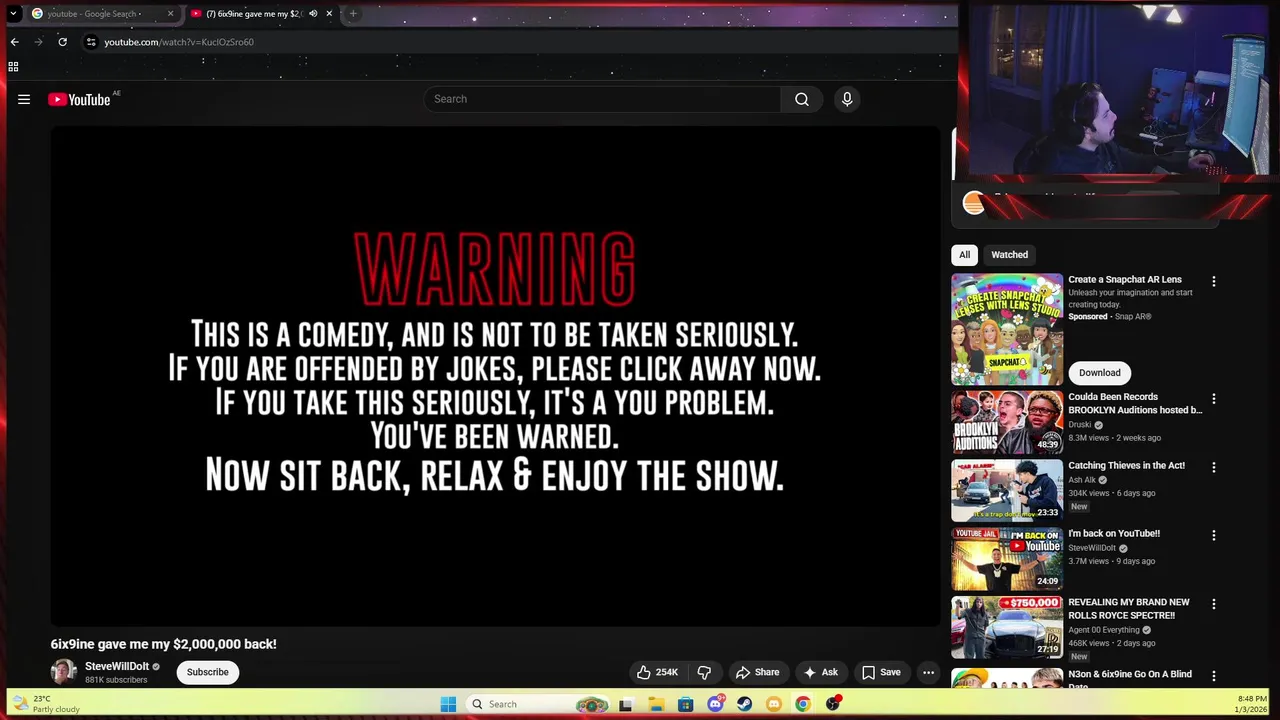Image resolution: width=1280 pixels, height=720 pixels.
Task: Click the Share button
Action: point(757,672)
